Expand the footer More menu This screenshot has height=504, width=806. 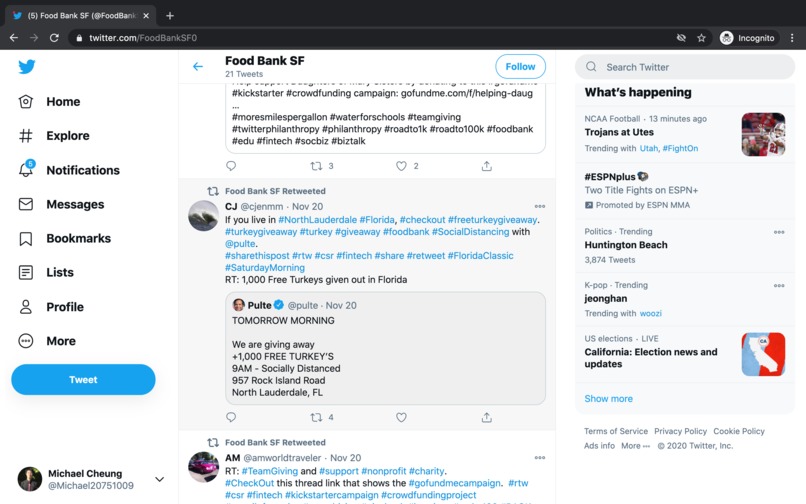click(x=635, y=446)
